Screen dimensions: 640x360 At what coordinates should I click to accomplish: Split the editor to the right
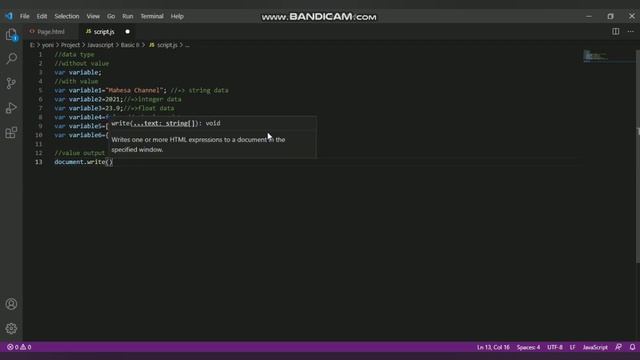click(616, 31)
